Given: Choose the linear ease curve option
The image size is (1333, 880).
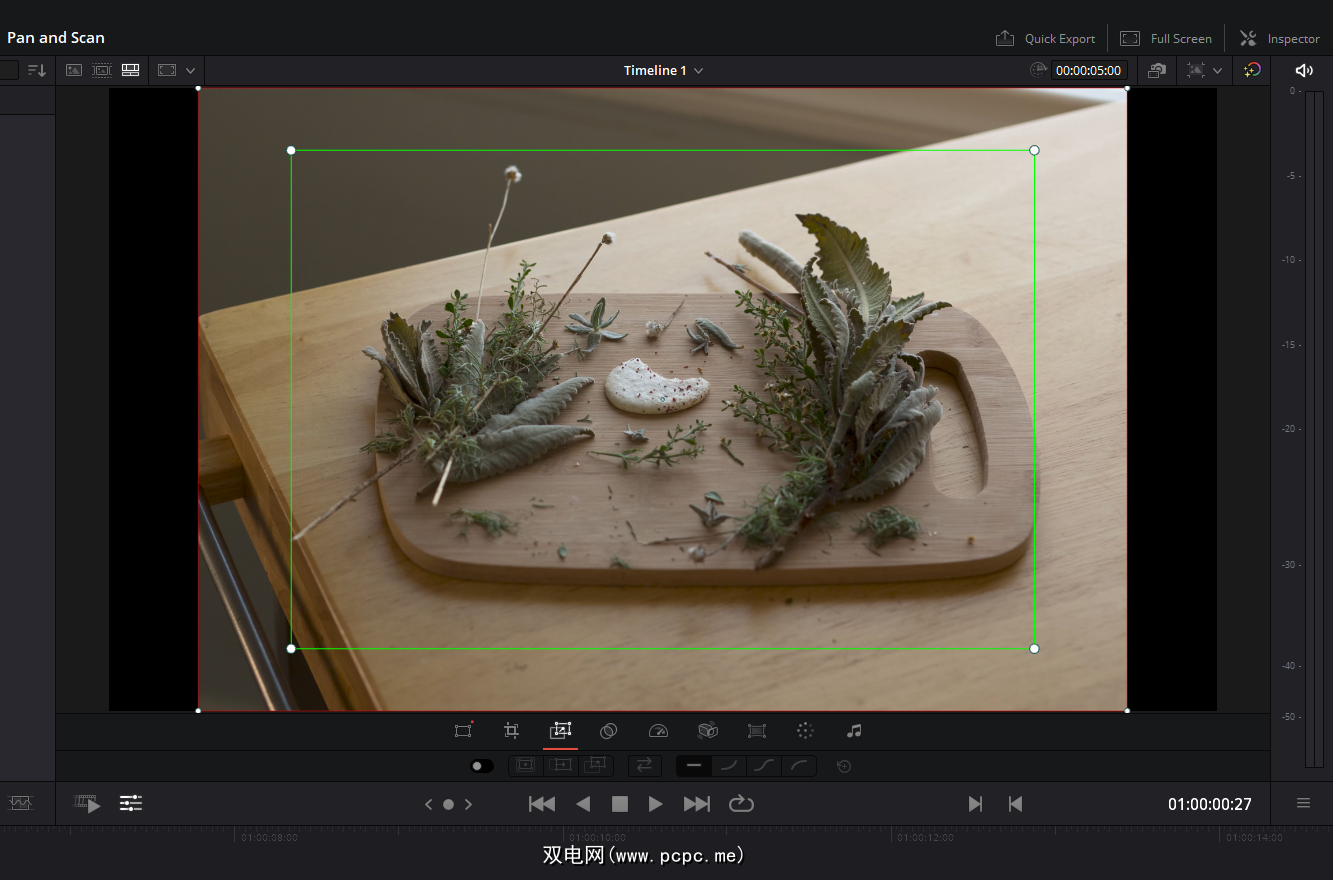Looking at the screenshot, I should [694, 766].
